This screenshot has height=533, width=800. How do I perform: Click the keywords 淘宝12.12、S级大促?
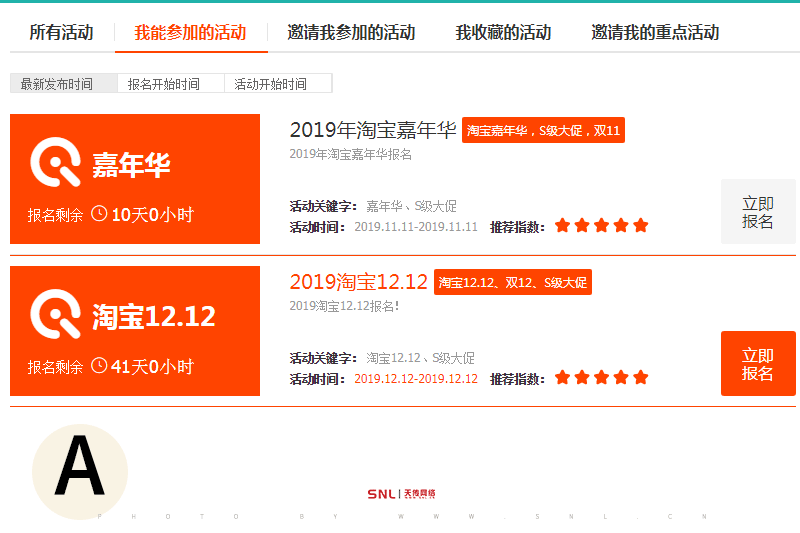click(420, 358)
